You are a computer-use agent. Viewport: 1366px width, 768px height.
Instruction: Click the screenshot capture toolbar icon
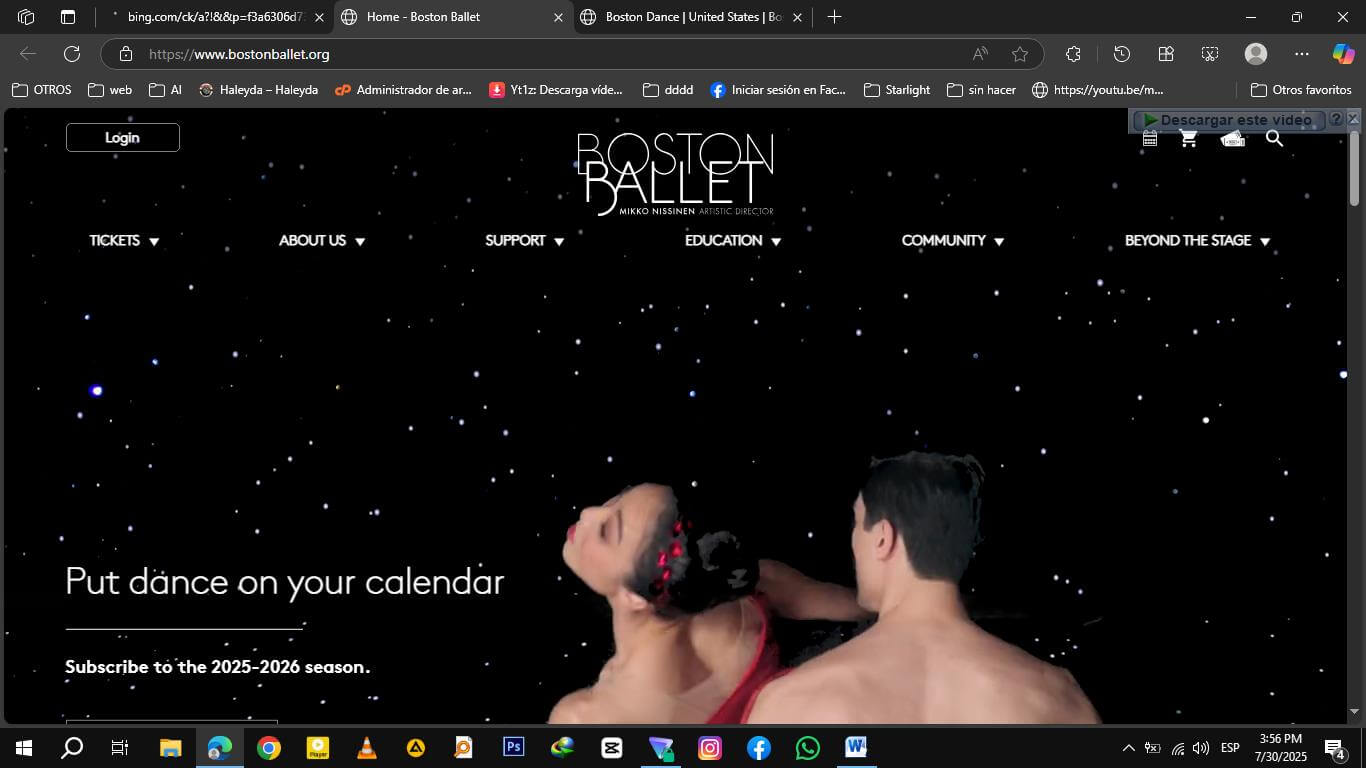pos(1210,54)
